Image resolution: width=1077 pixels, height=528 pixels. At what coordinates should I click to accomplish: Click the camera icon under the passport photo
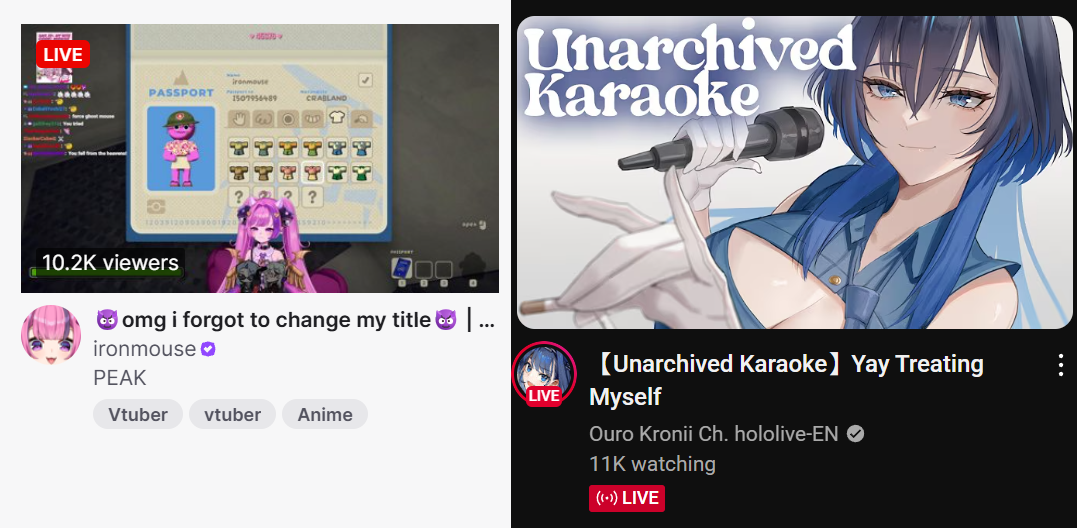pos(156,206)
